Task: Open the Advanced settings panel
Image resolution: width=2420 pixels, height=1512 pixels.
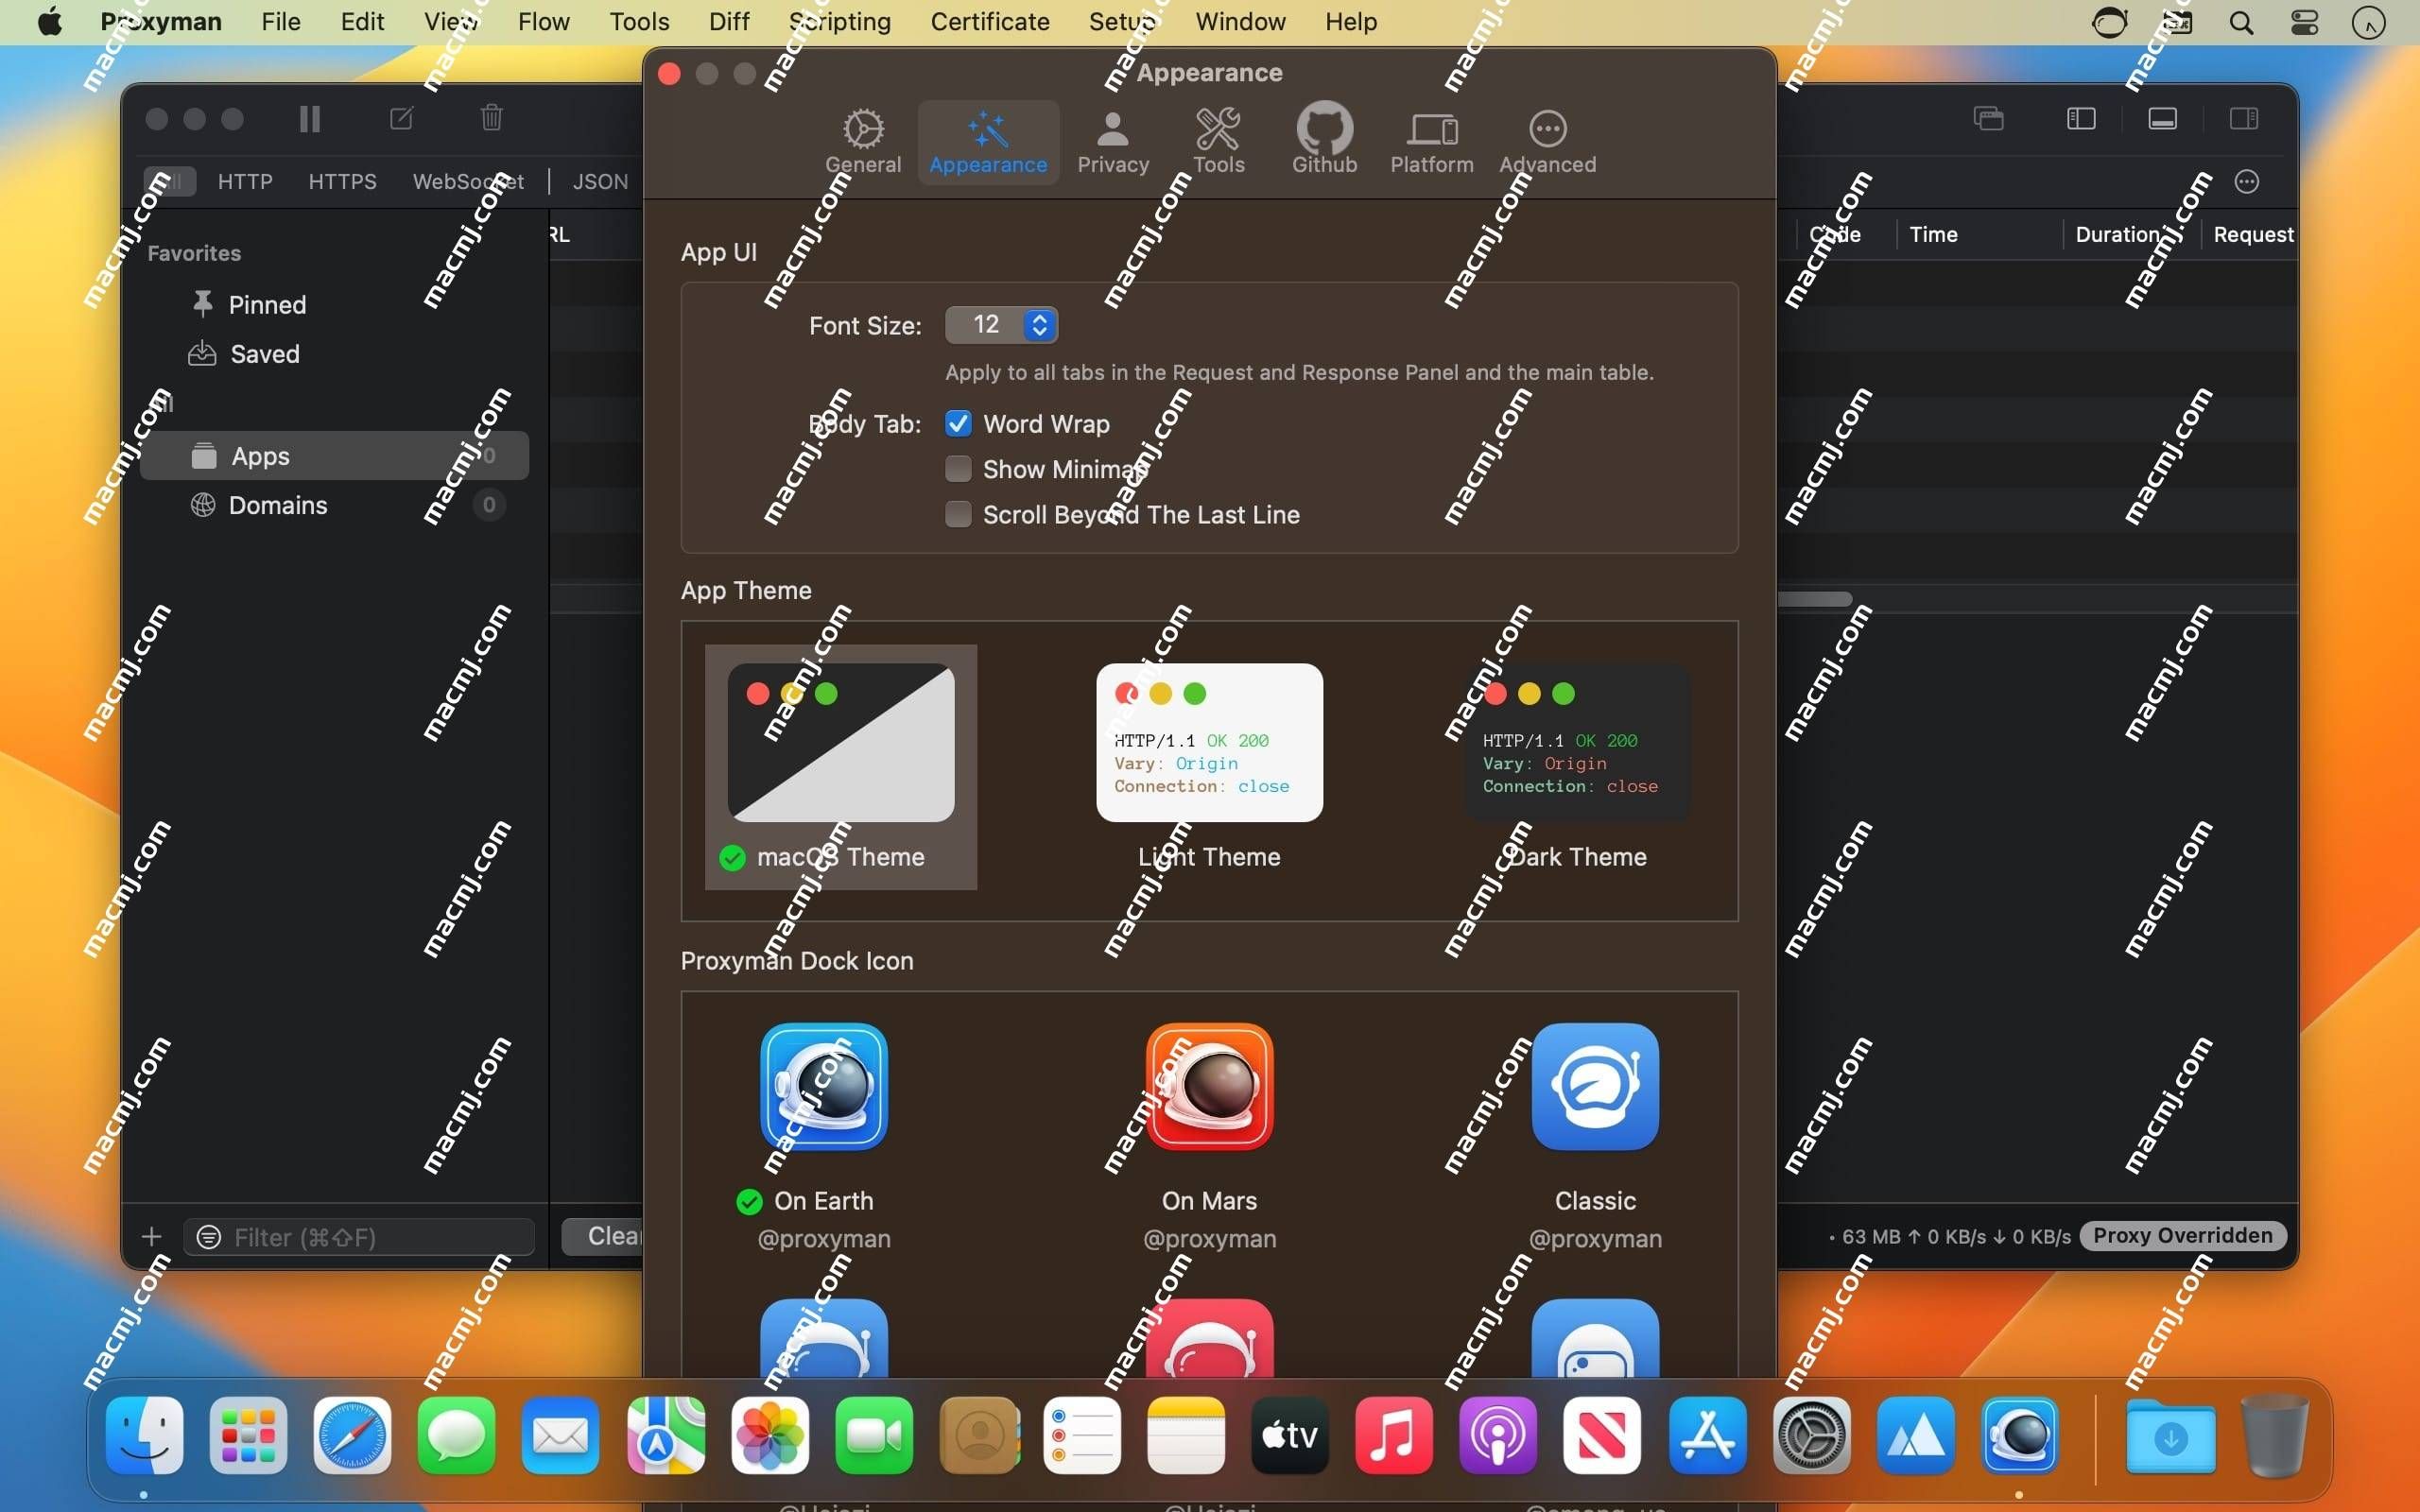Action: tap(1547, 139)
